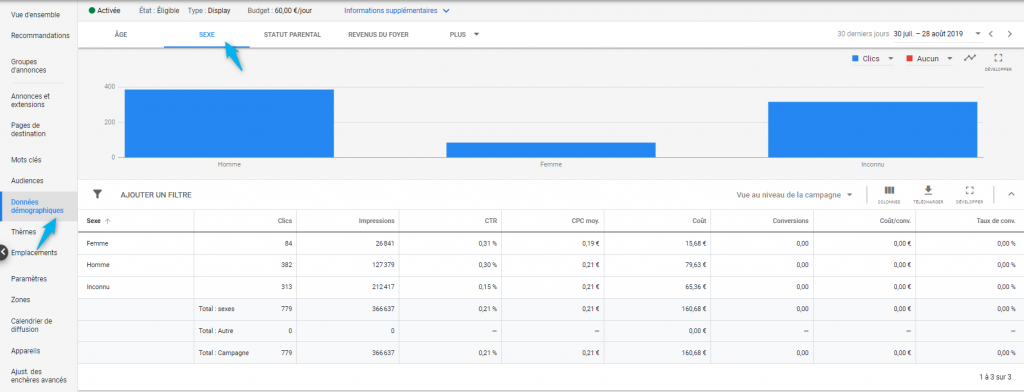This screenshot has height=392, width=1024.
Task: Open the Clics metric dropdown
Action: tap(872, 59)
